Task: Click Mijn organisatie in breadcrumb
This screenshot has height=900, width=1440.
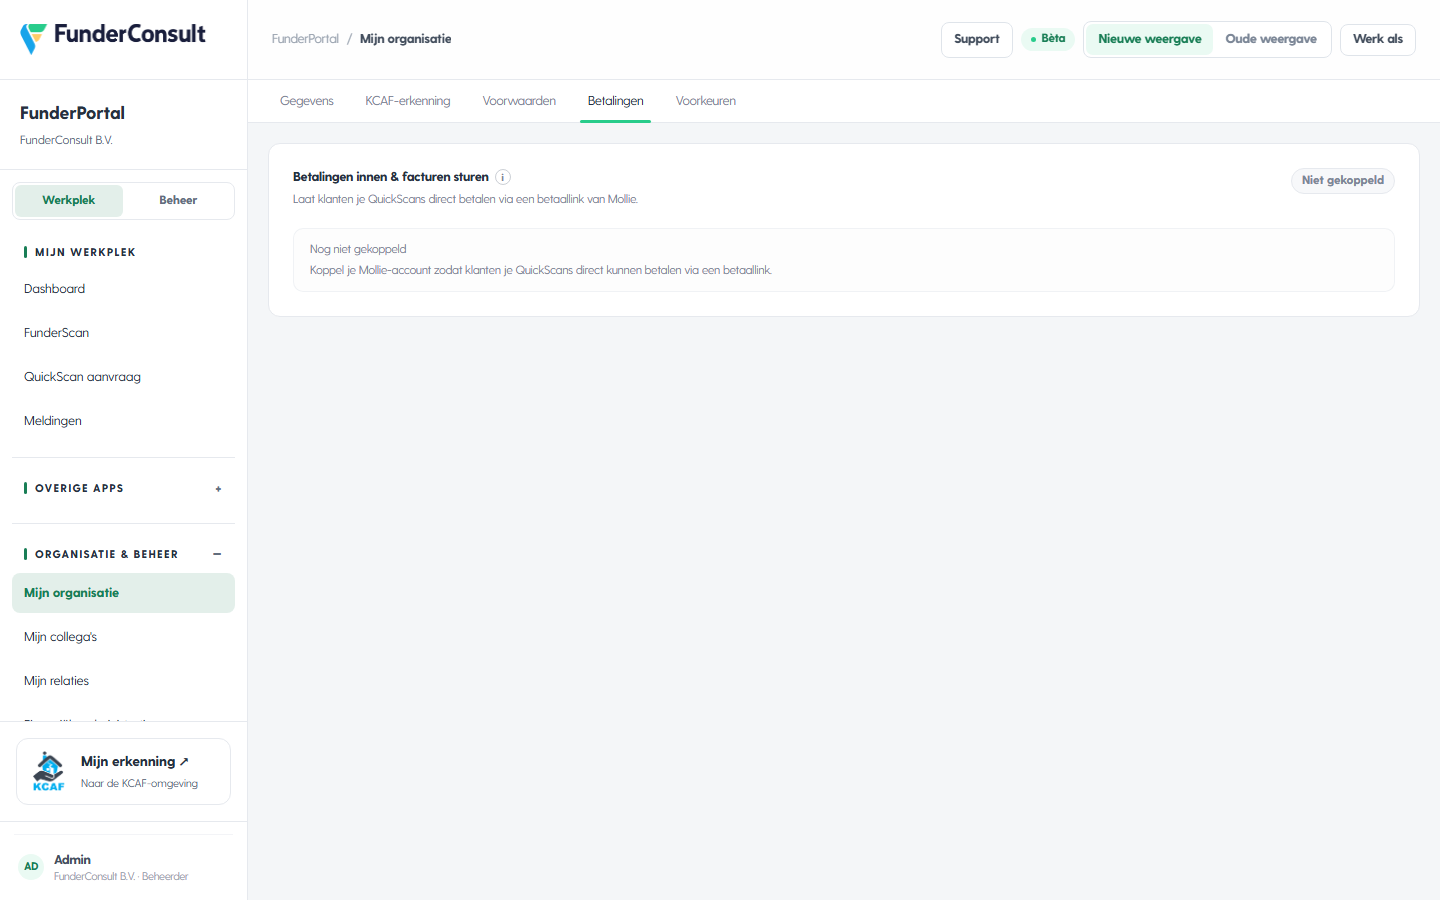Action: click(405, 39)
